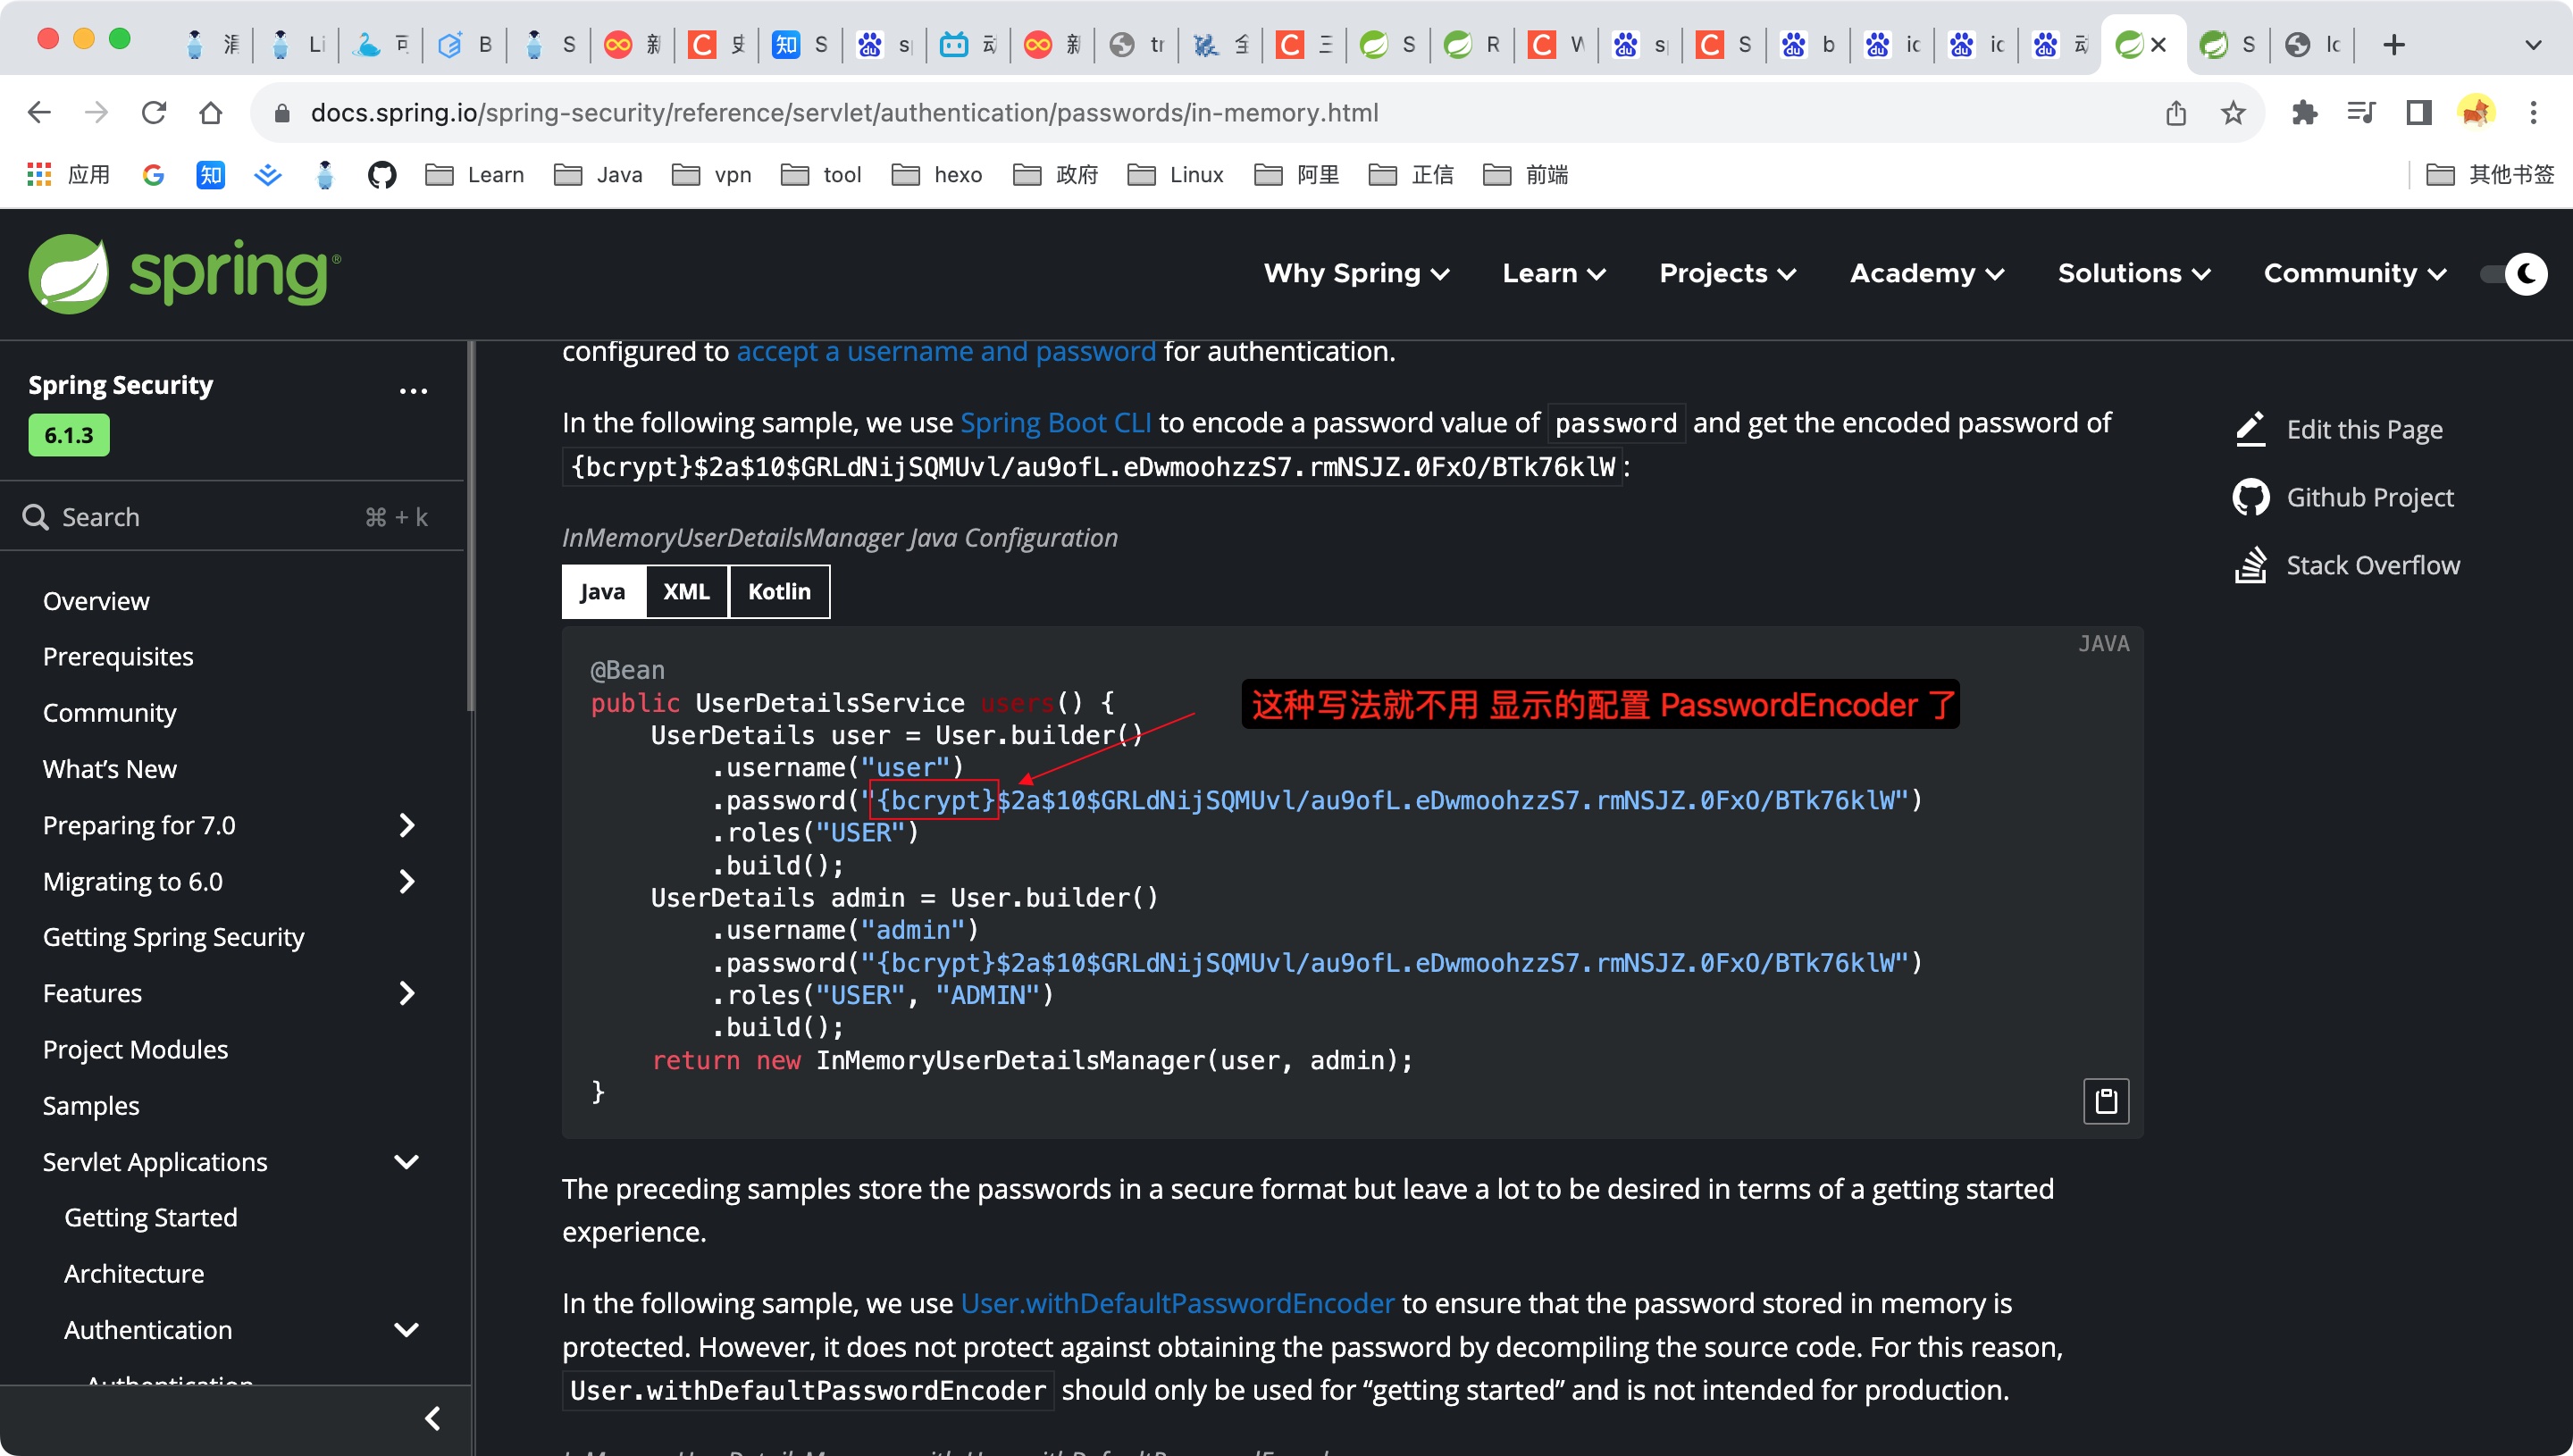Go back to previous page

[39, 113]
